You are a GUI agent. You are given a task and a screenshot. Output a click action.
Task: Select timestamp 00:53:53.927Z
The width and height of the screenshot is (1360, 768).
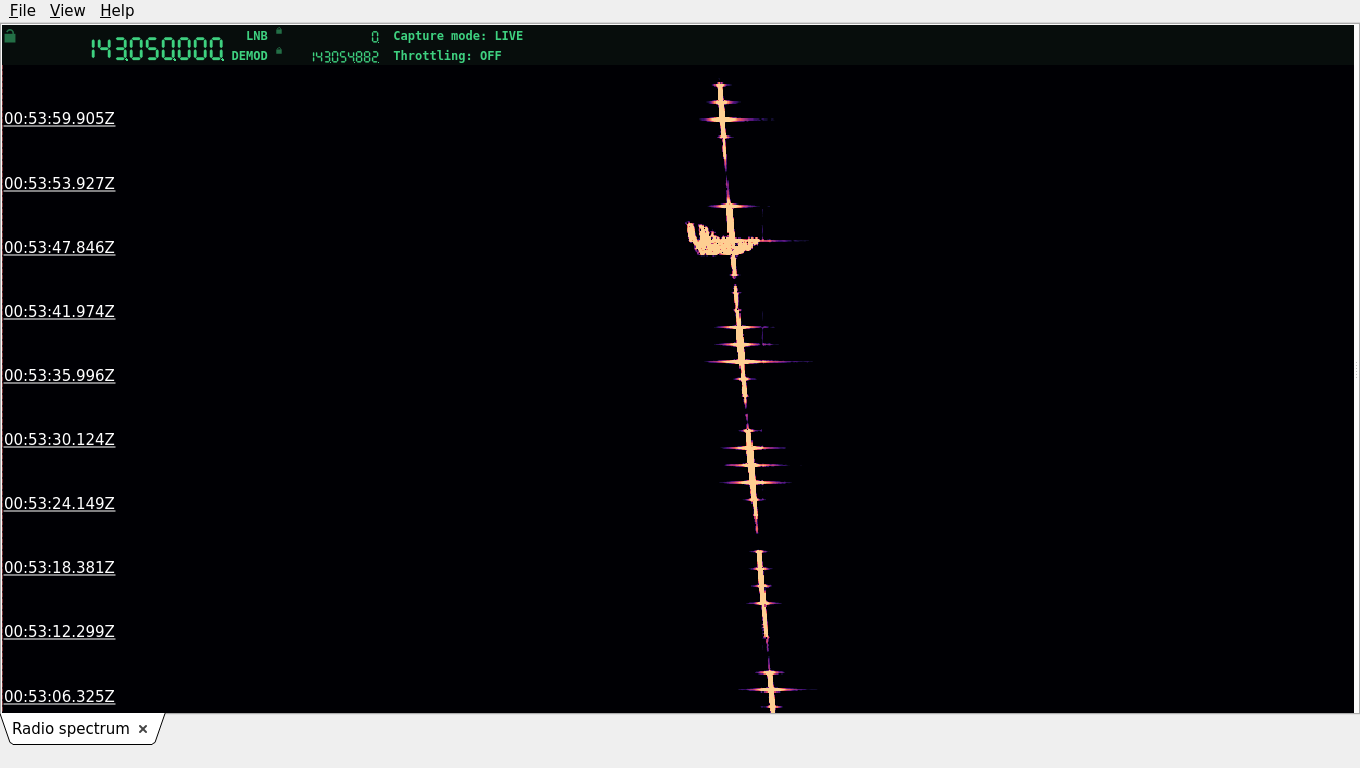pyautogui.click(x=59, y=183)
